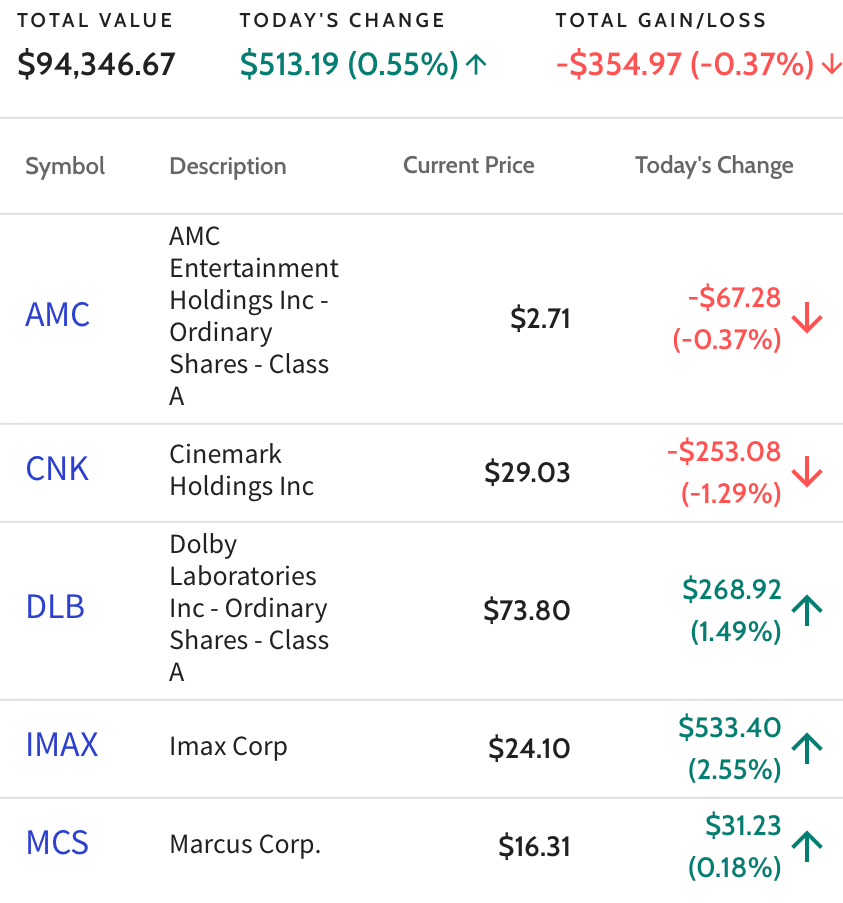Open the IMAX ticker symbol link
The image size is (843, 903).
click(62, 745)
